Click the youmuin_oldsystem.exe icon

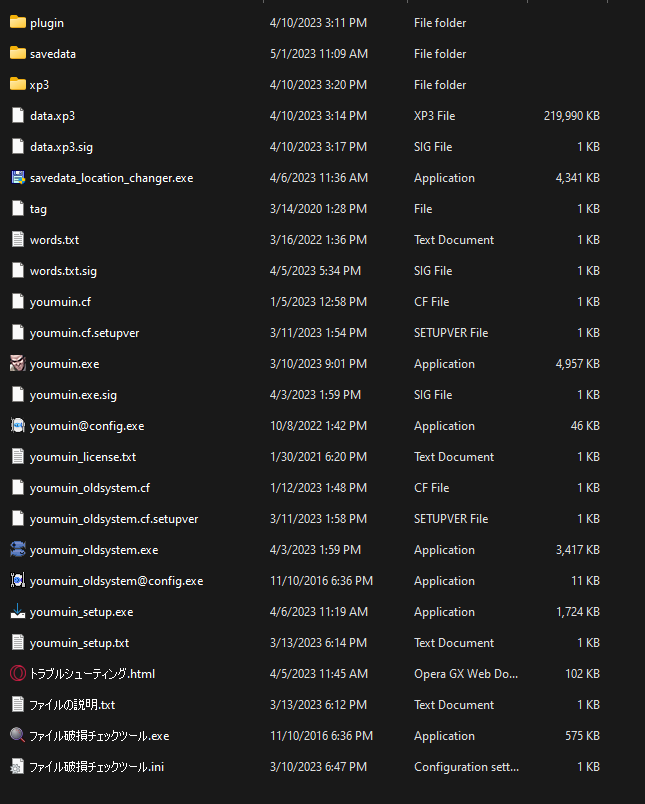18,550
